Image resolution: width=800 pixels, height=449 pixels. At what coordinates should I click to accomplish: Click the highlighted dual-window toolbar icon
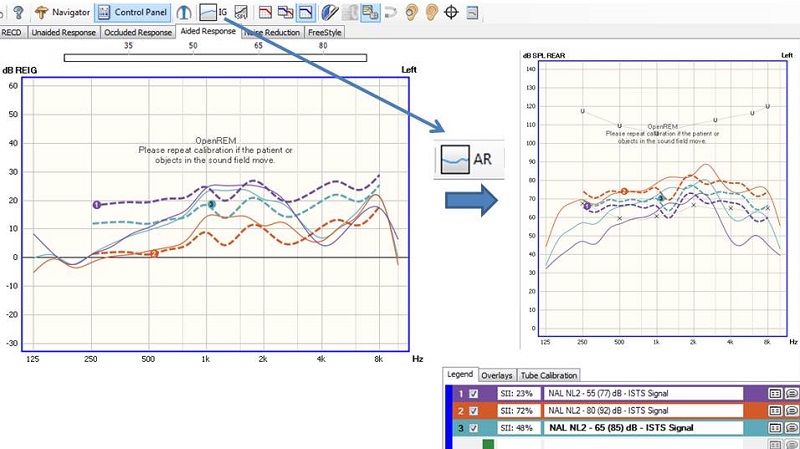(370, 12)
